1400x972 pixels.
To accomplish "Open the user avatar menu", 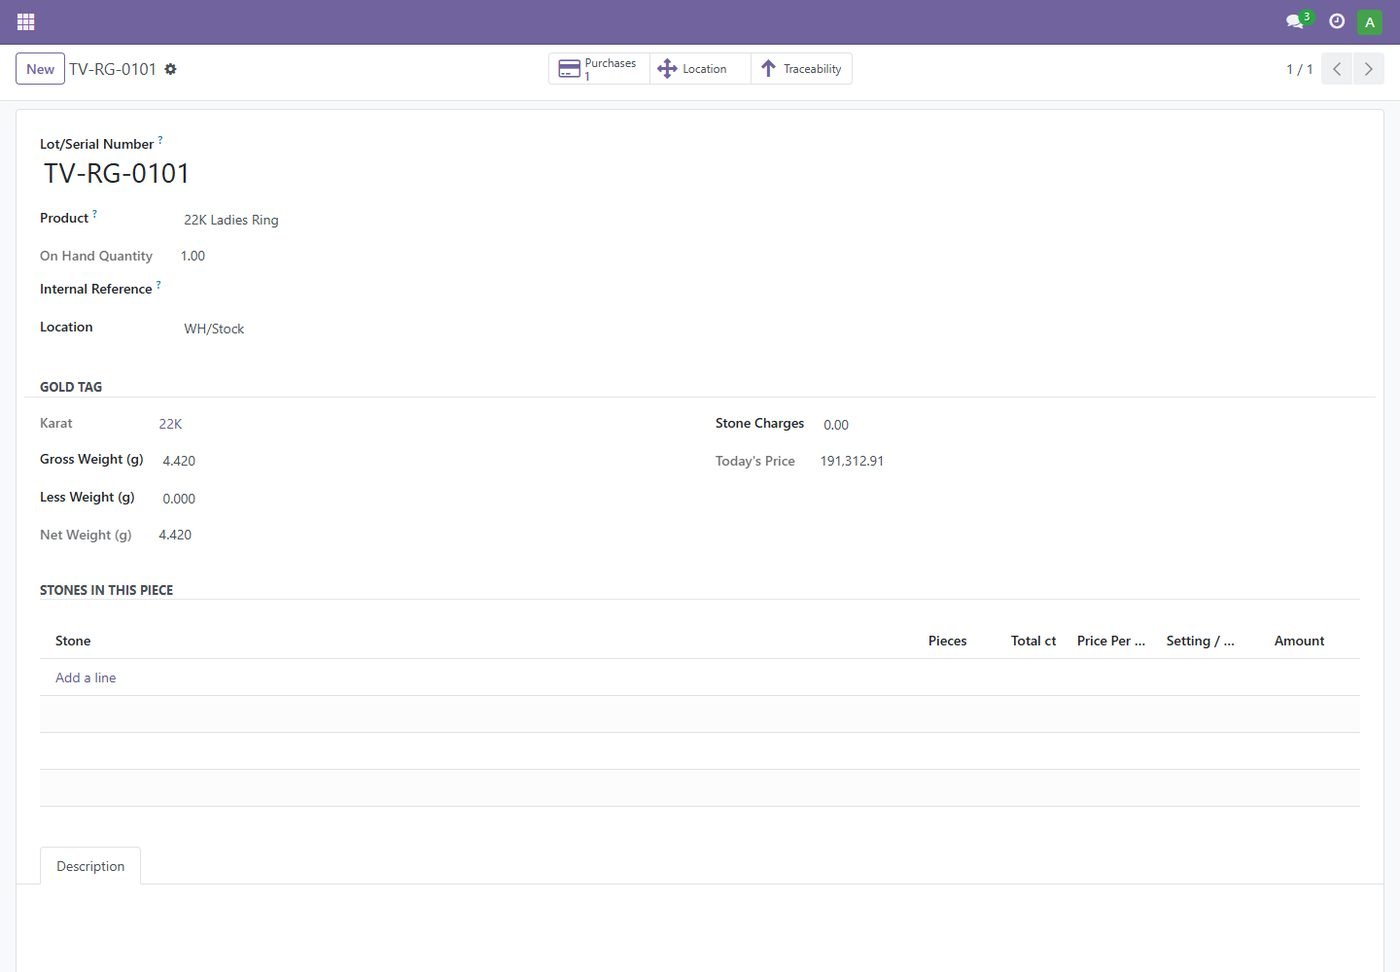I will coord(1370,21).
